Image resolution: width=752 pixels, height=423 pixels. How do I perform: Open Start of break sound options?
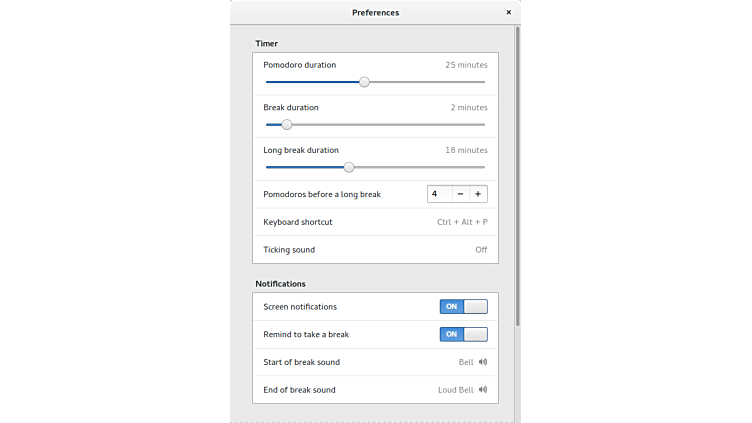(375, 362)
